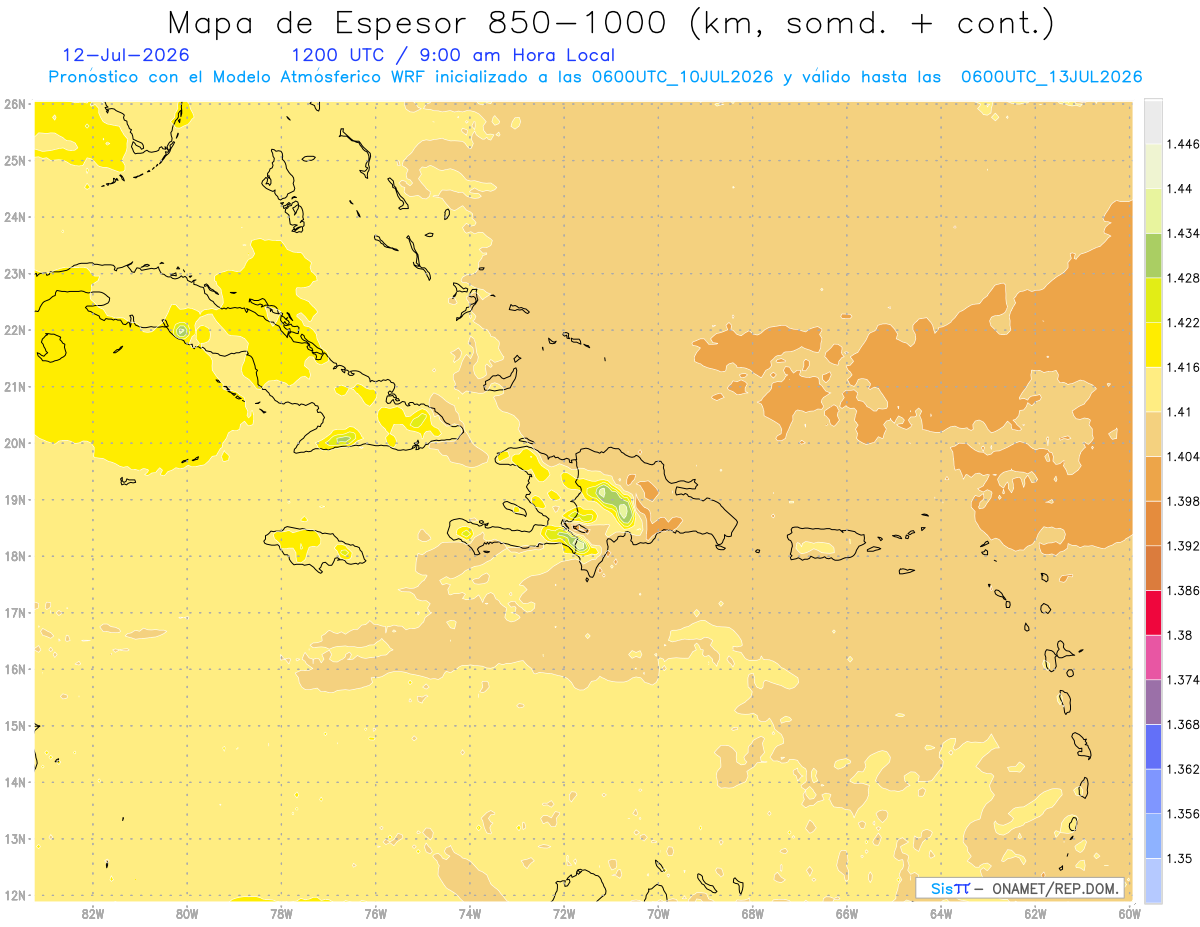Click the latitude label '18N'
This screenshot has height=927, width=1200.
pyautogui.click(x=14, y=556)
